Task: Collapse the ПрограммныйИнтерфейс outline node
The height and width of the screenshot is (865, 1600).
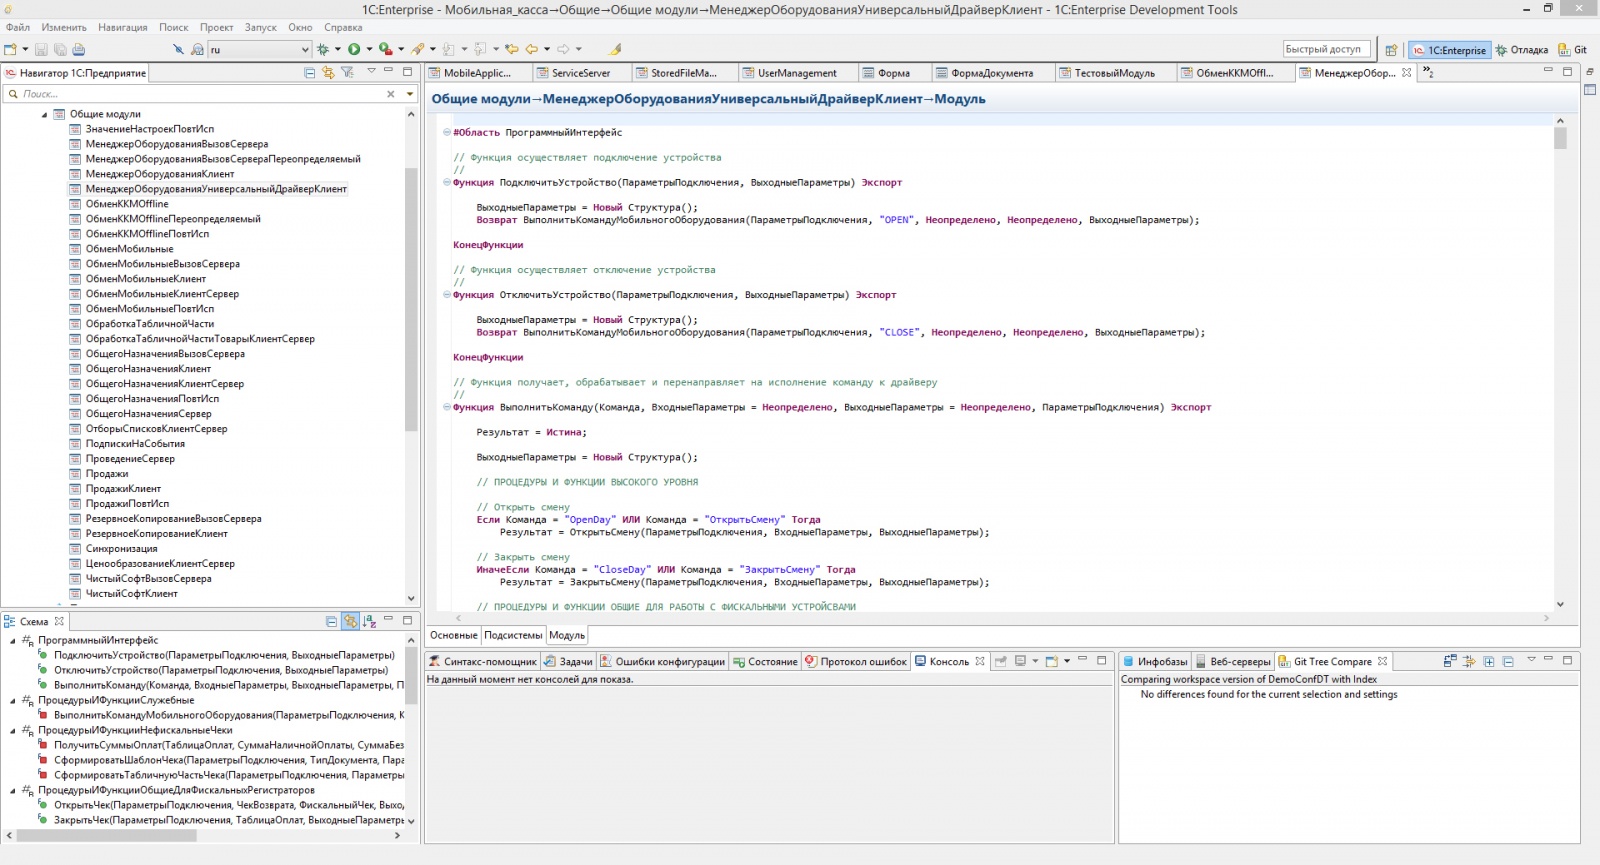Action: 13,641
